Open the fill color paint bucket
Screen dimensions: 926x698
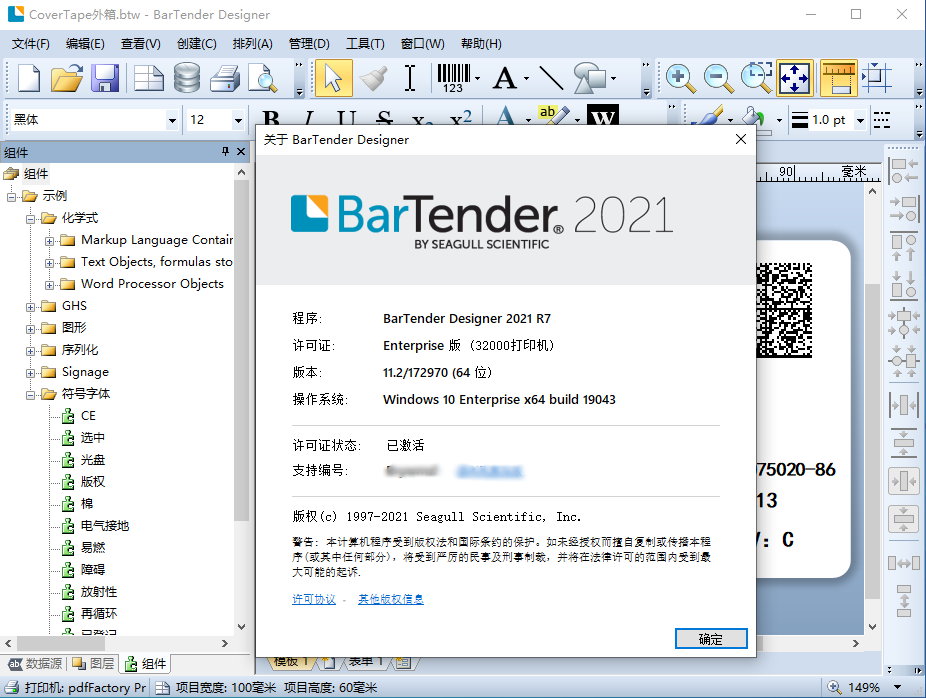755,119
